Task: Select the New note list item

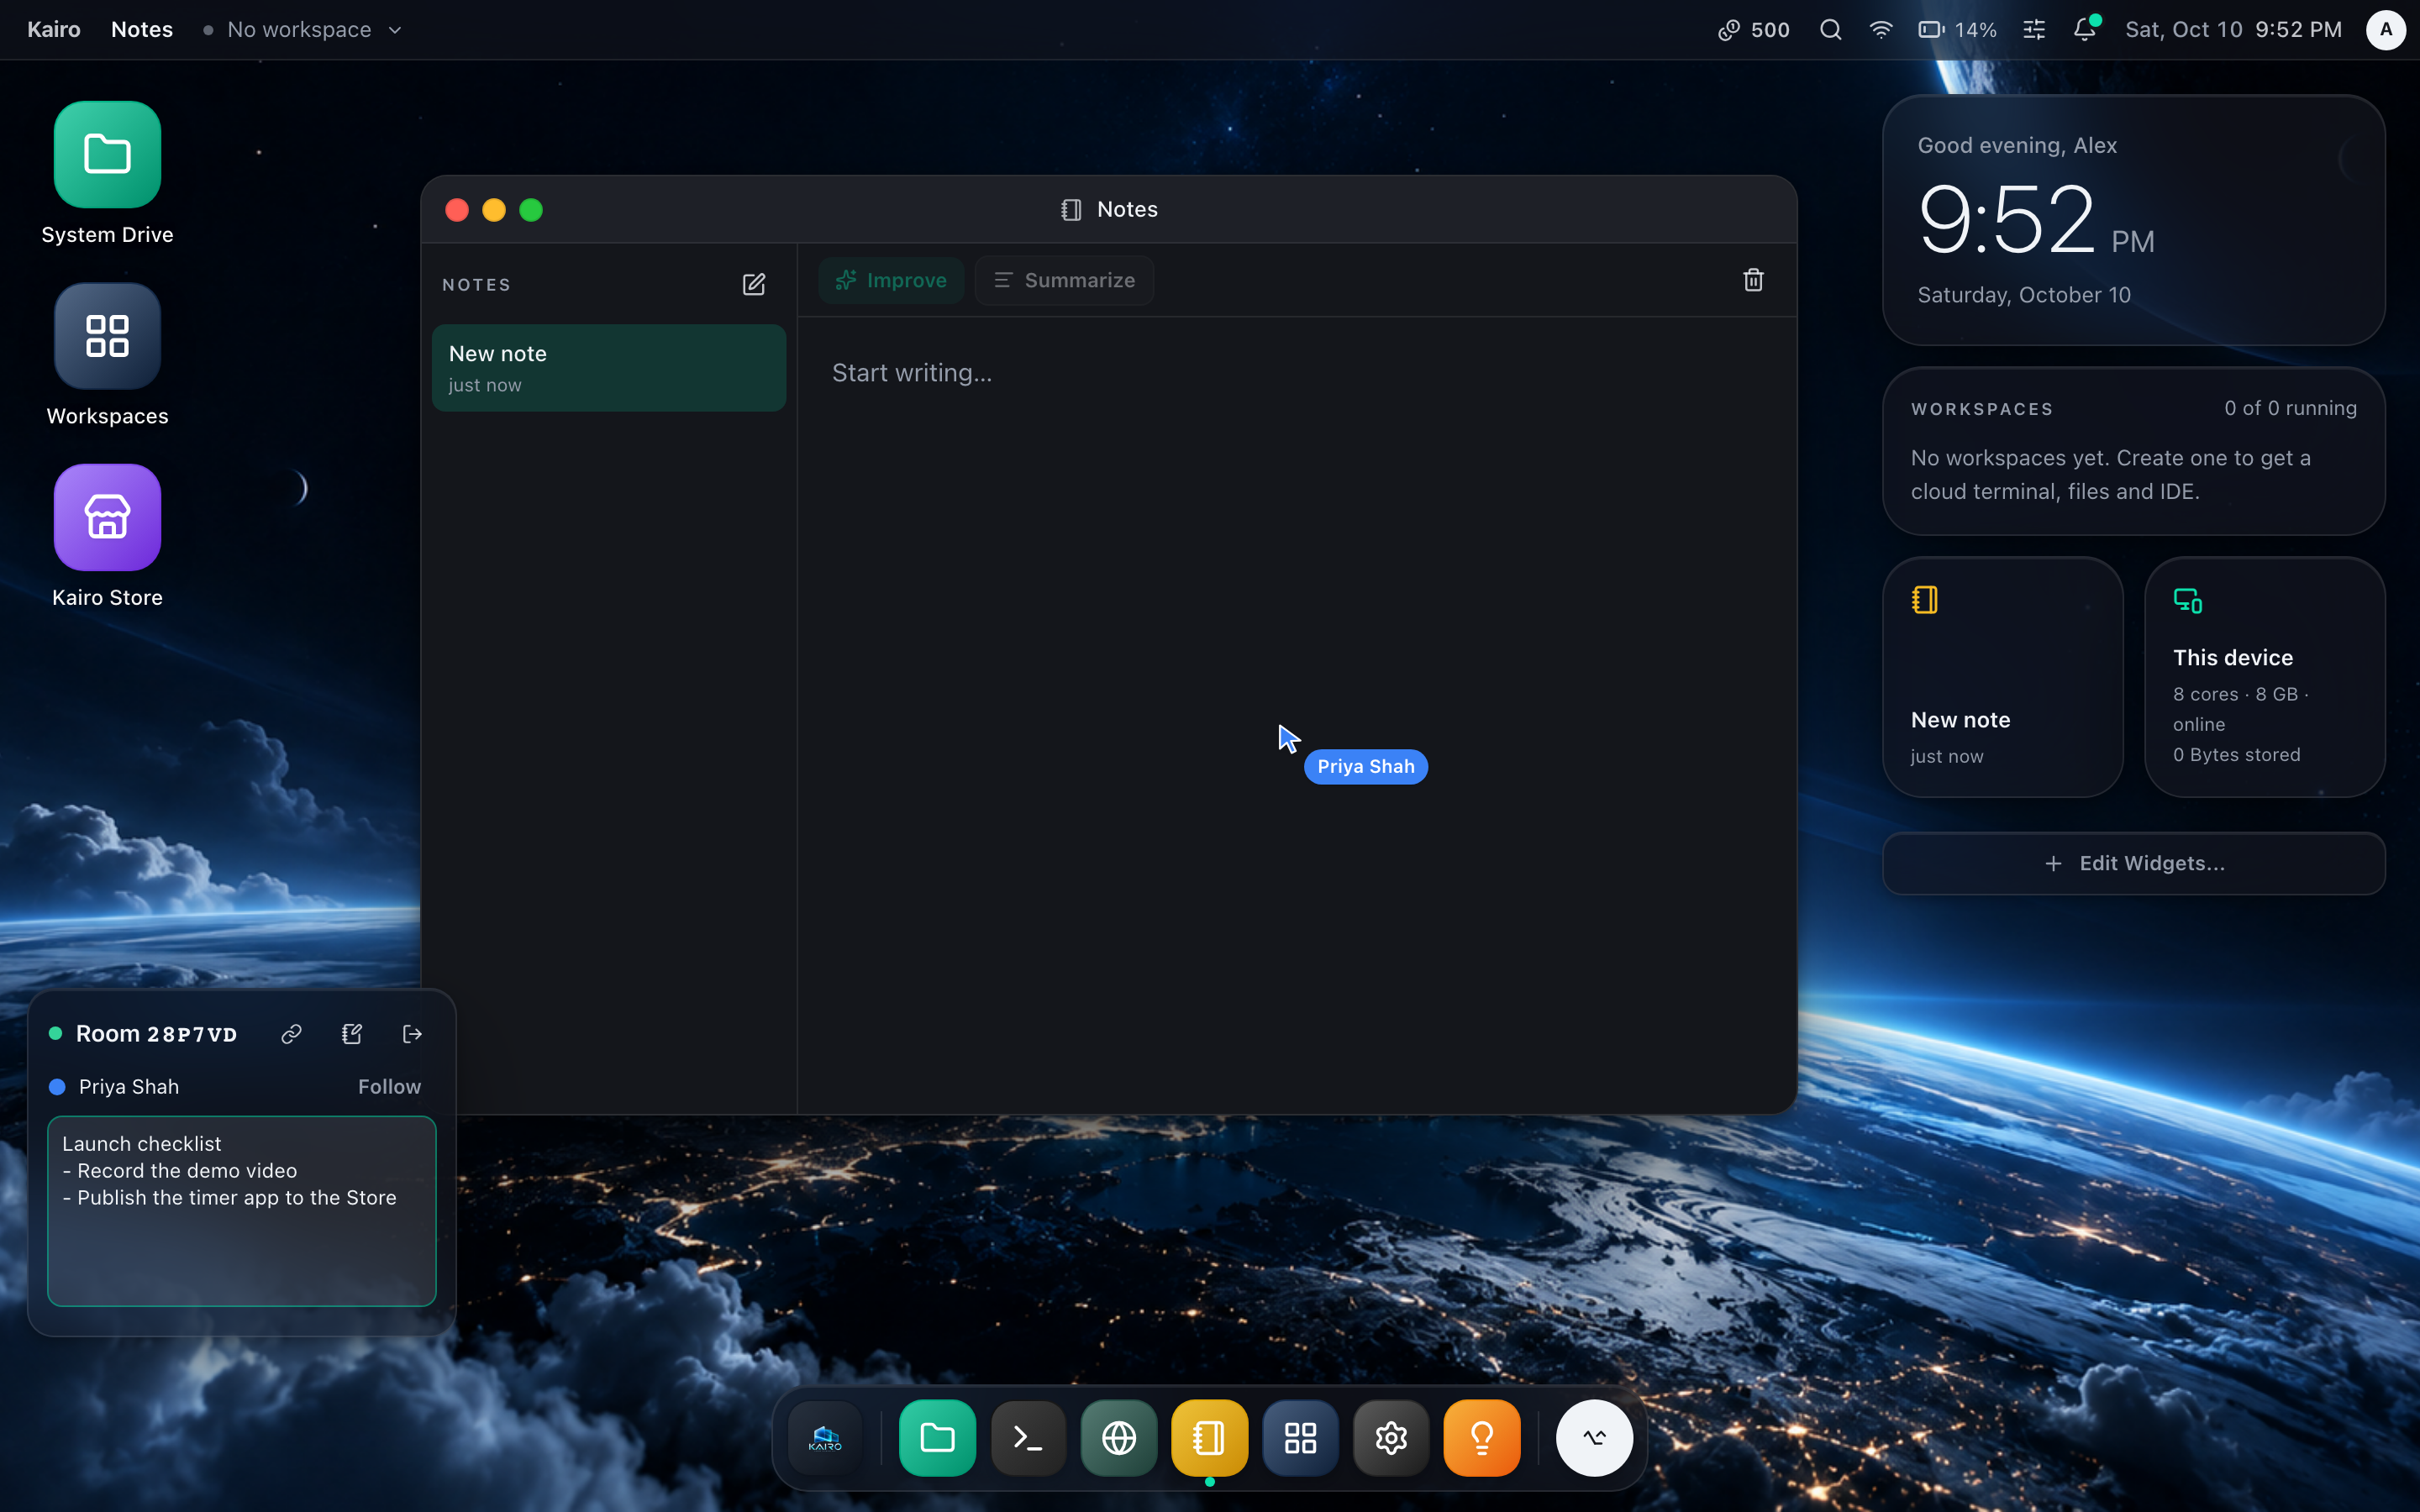Action: point(609,368)
